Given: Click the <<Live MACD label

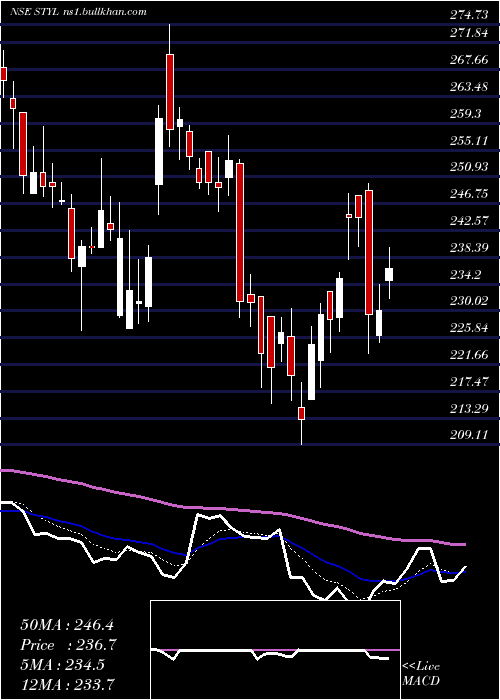Looking at the screenshot, I should pos(421,673).
